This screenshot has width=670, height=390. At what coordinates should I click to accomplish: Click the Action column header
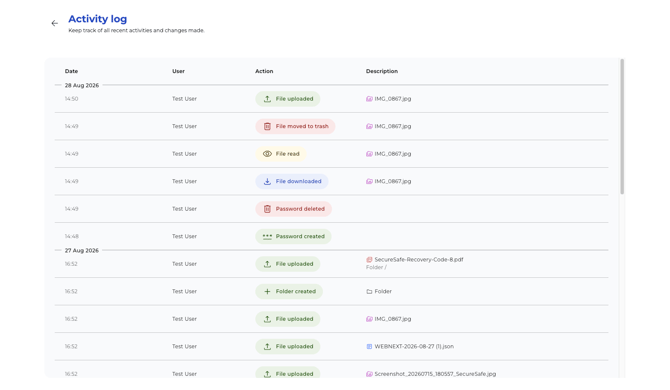(264, 71)
